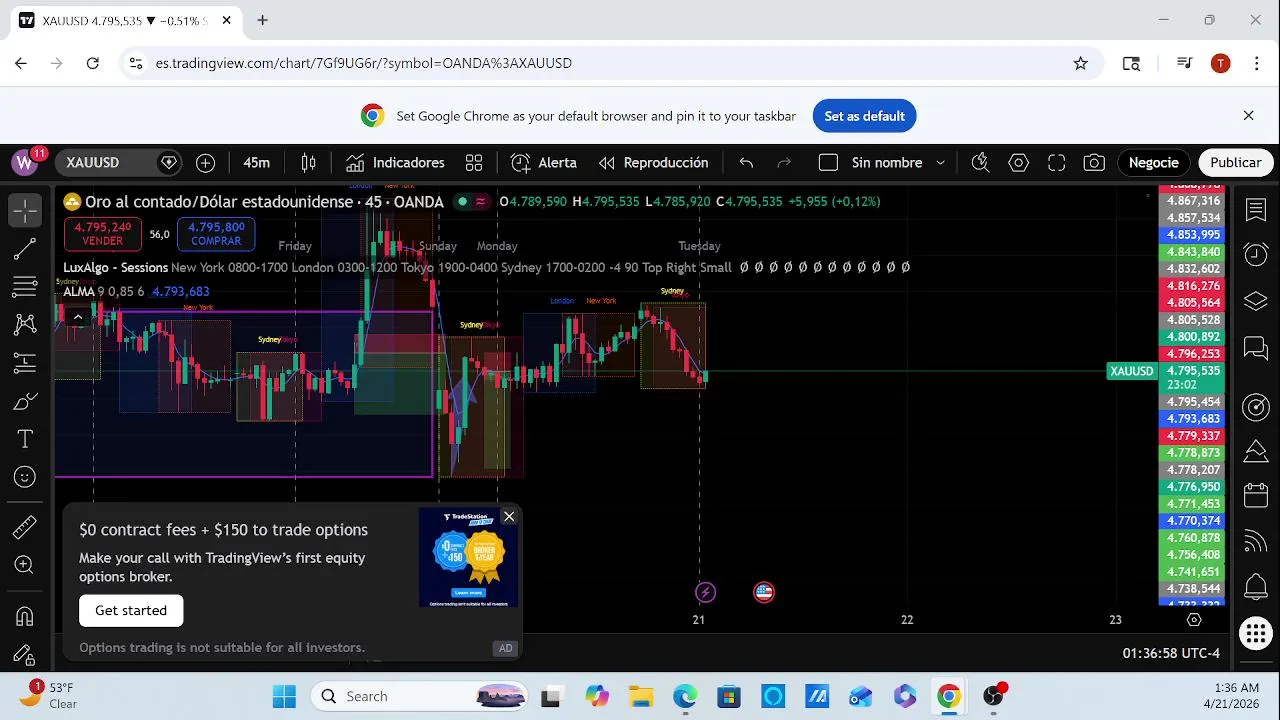Take a chart snapshot with camera icon
Image resolution: width=1280 pixels, height=720 pixels.
coord(1094,162)
